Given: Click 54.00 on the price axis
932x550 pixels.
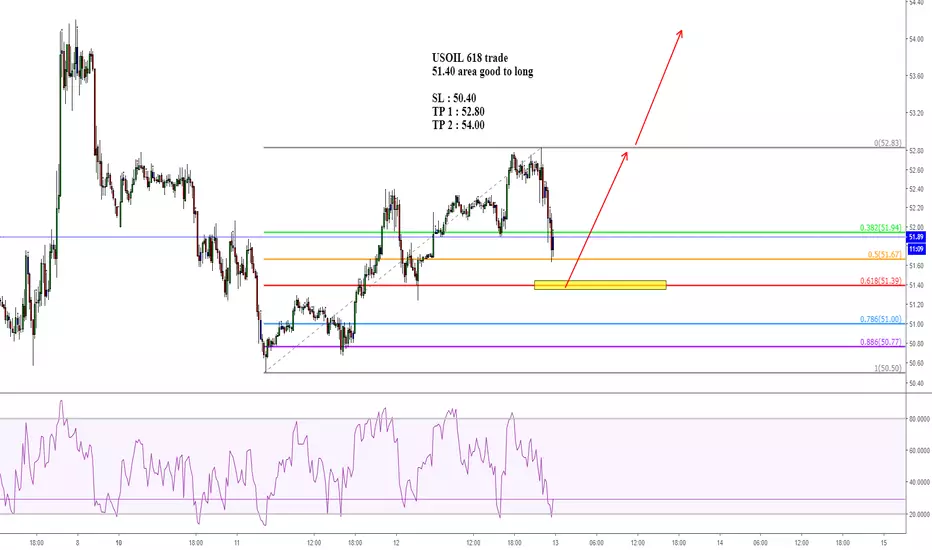Looking at the screenshot, I should [915, 39].
